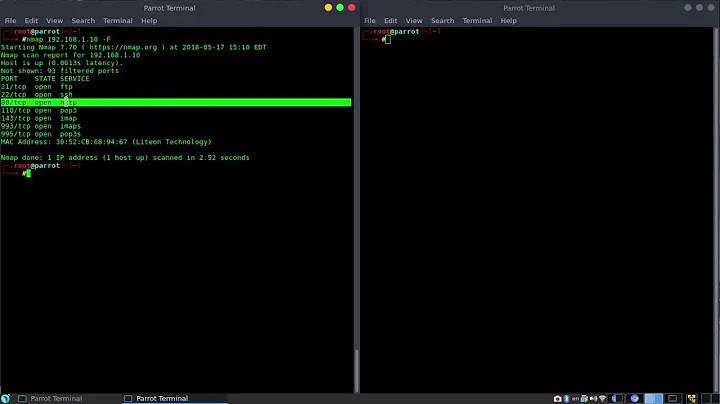Click the left terminal's vertical scrollbar
The height and width of the screenshot is (404, 720).
click(356, 370)
